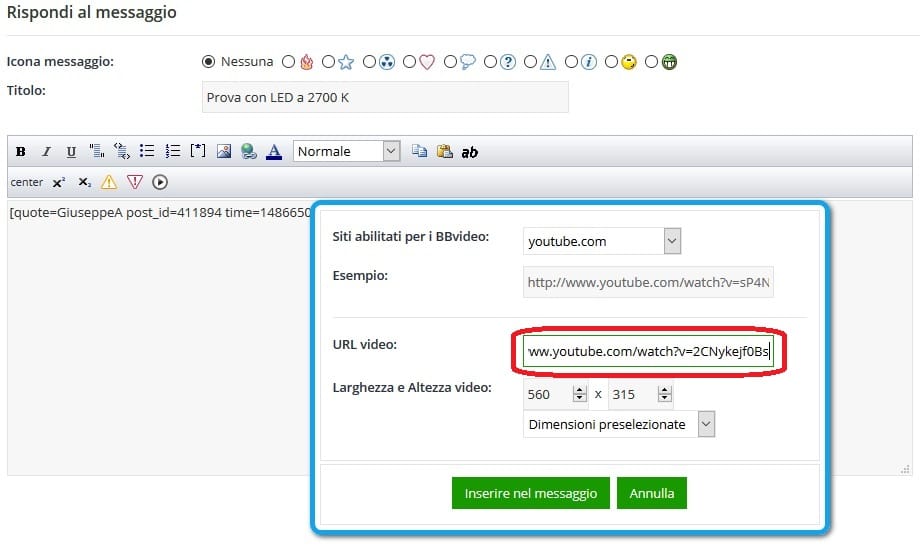Toggle underline formatting in the editor toolbar
The height and width of the screenshot is (549, 920).
71,152
